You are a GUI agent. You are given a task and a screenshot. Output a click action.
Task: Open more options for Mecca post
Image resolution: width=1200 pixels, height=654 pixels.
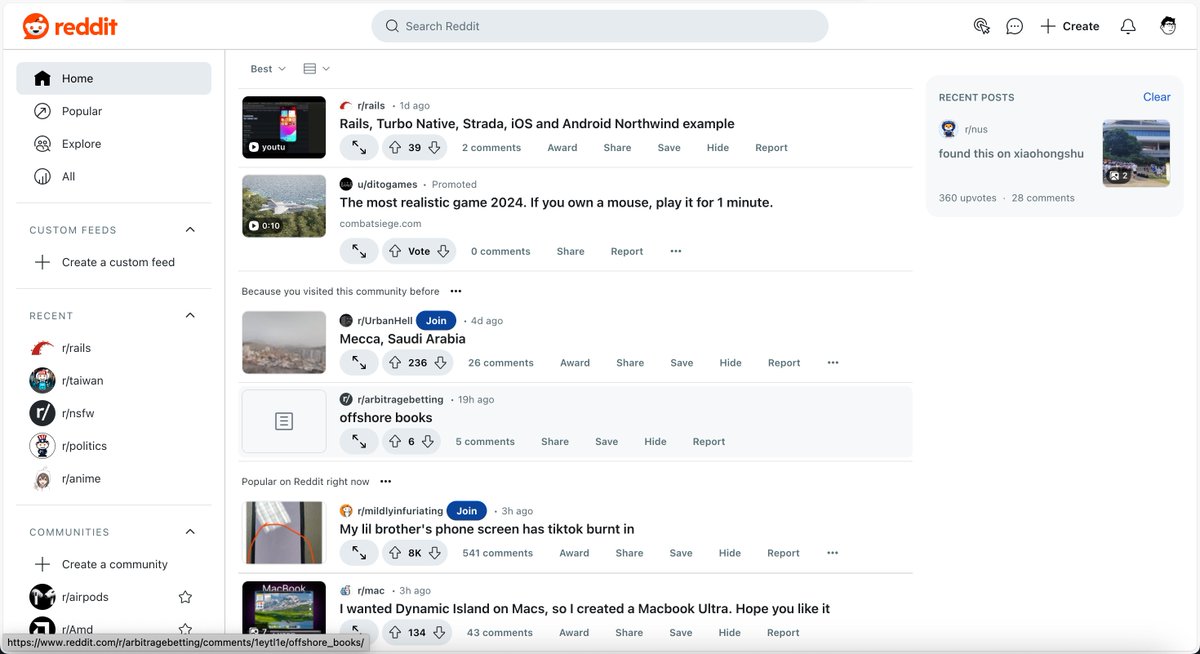tap(833, 363)
